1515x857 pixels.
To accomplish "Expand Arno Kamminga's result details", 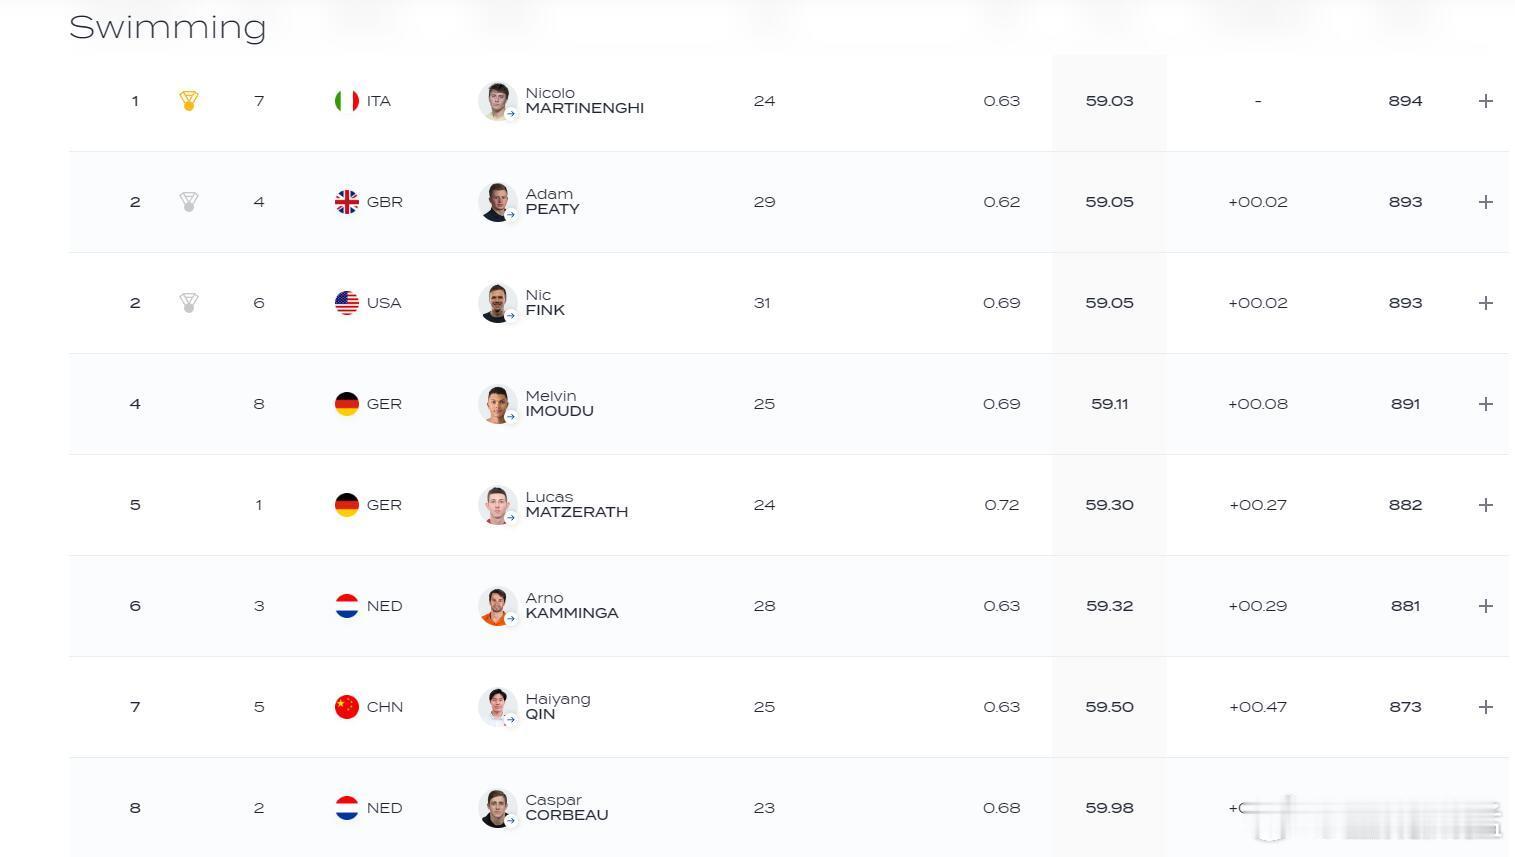I will (1486, 606).
